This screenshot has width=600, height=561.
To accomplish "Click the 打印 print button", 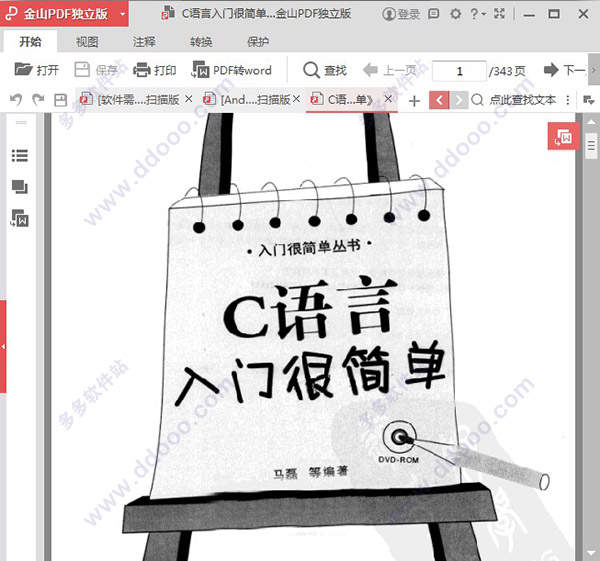I will pos(155,70).
